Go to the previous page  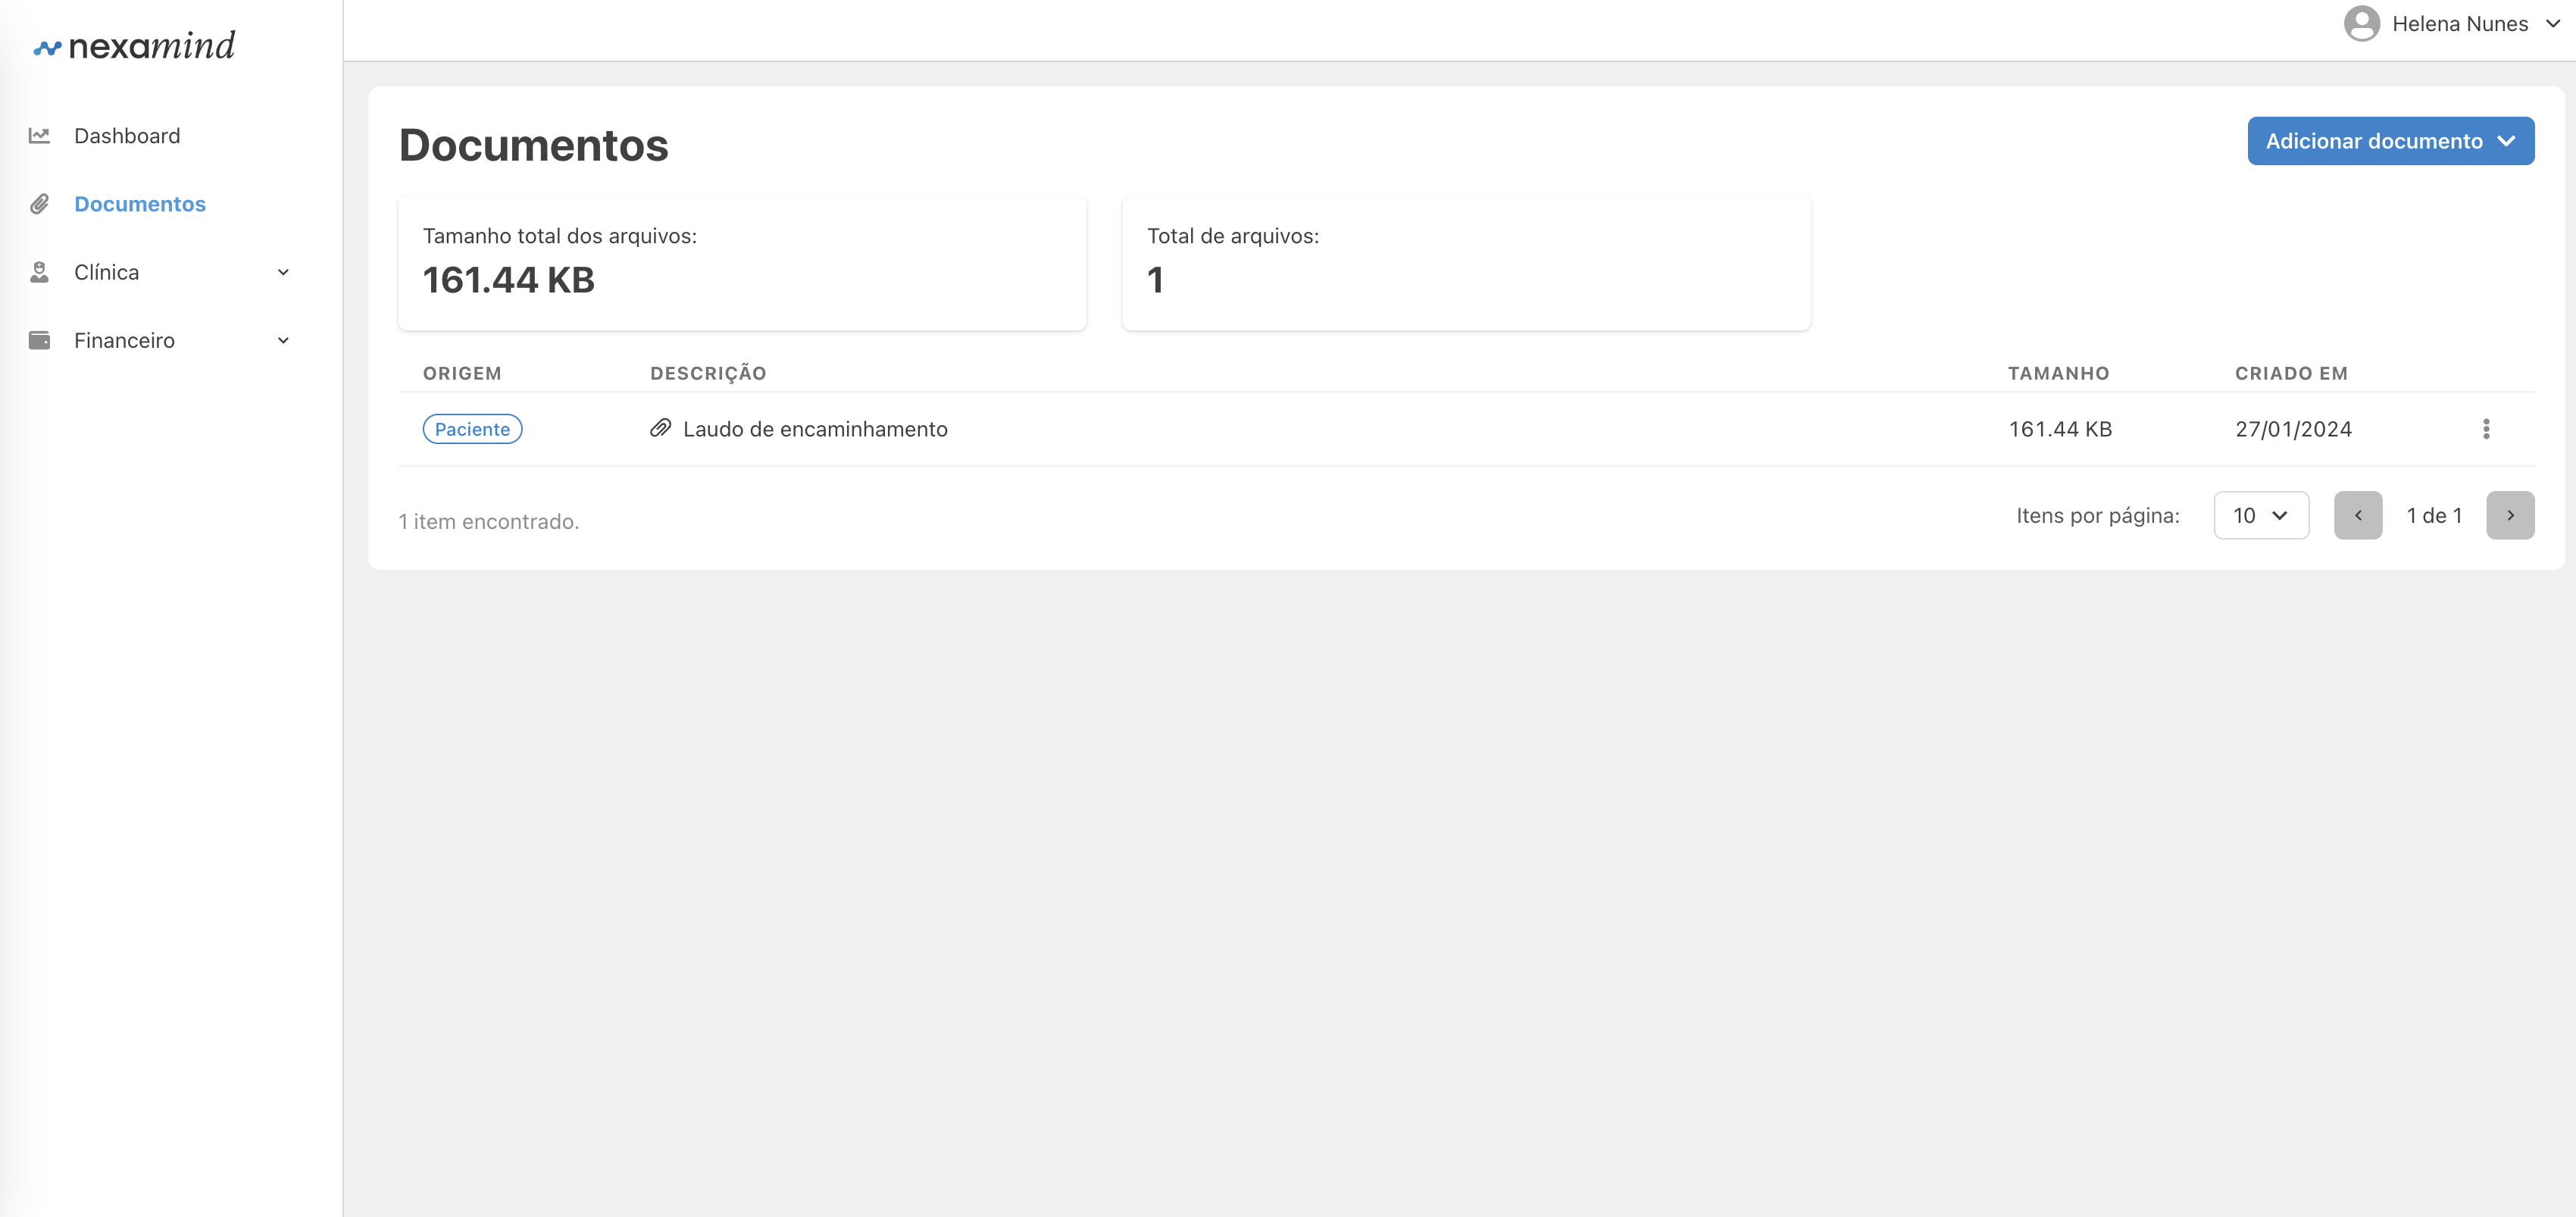click(2358, 515)
